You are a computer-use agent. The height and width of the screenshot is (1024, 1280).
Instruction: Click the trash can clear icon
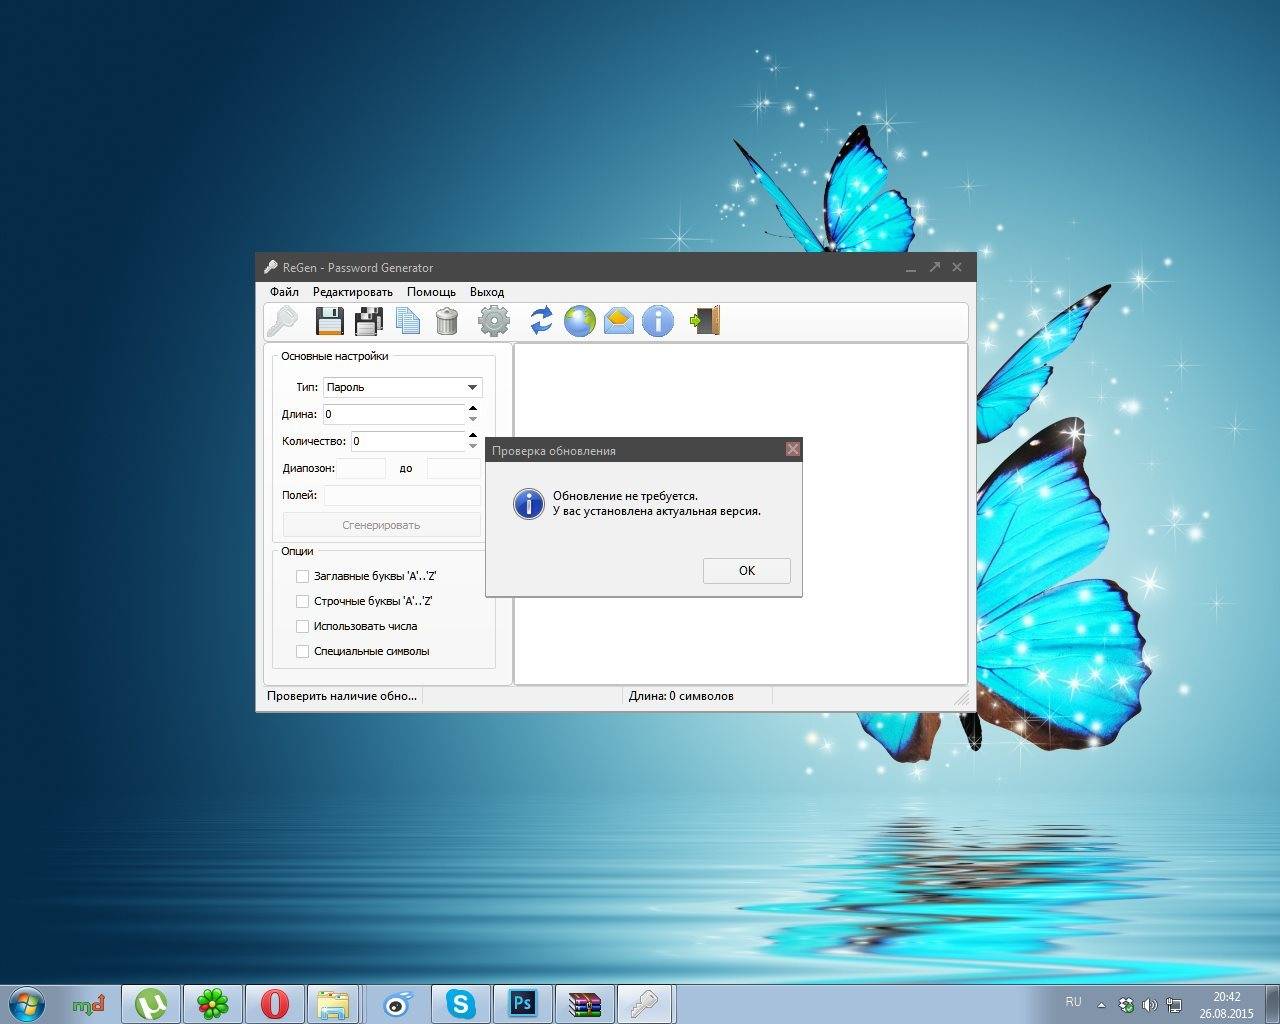click(x=447, y=321)
